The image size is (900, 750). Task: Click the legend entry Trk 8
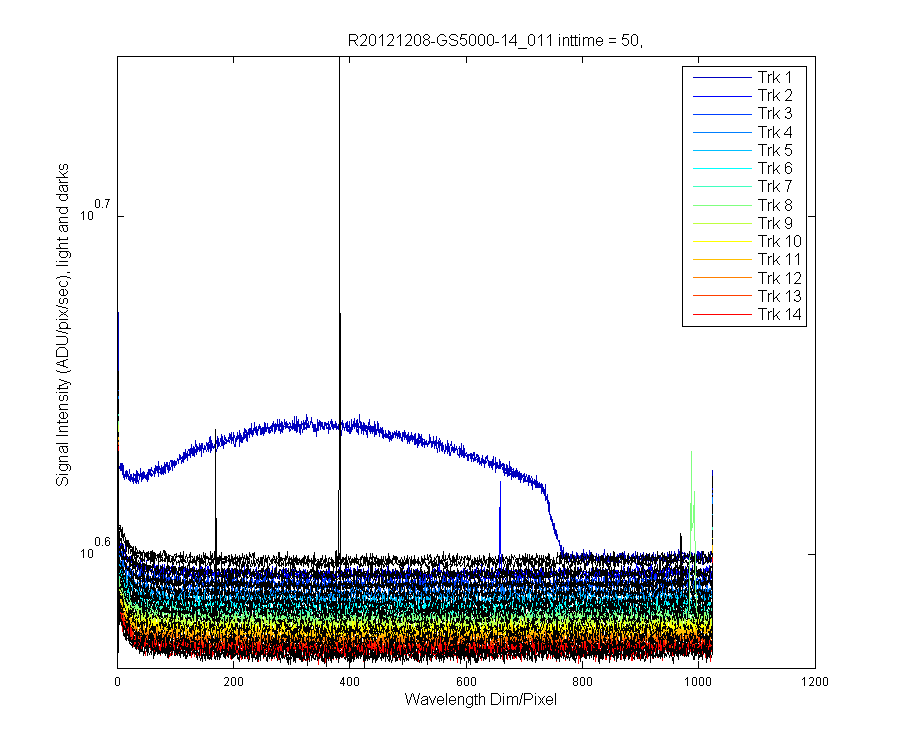[x=774, y=205]
